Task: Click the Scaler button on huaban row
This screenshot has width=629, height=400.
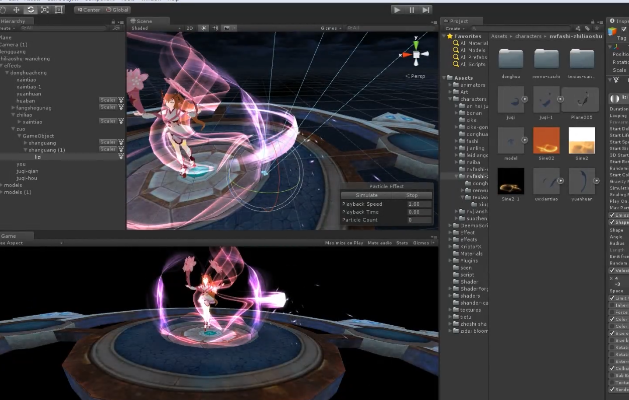Action: [108, 100]
